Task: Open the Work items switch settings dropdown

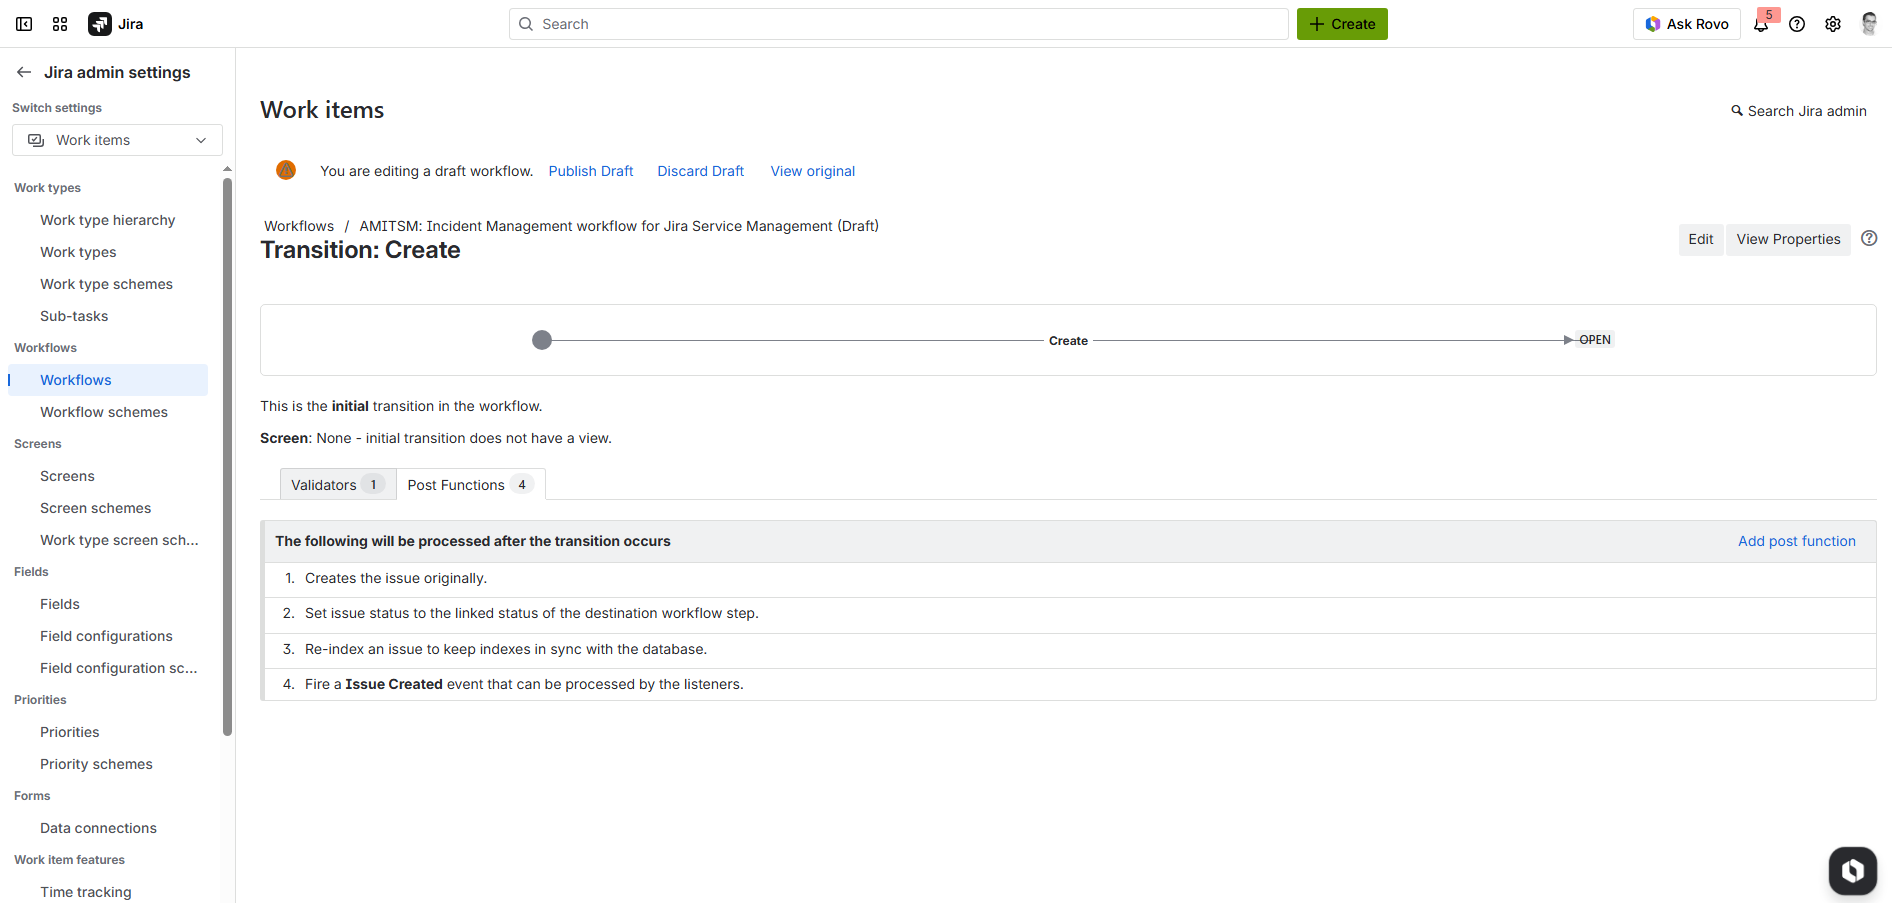Action: [117, 140]
